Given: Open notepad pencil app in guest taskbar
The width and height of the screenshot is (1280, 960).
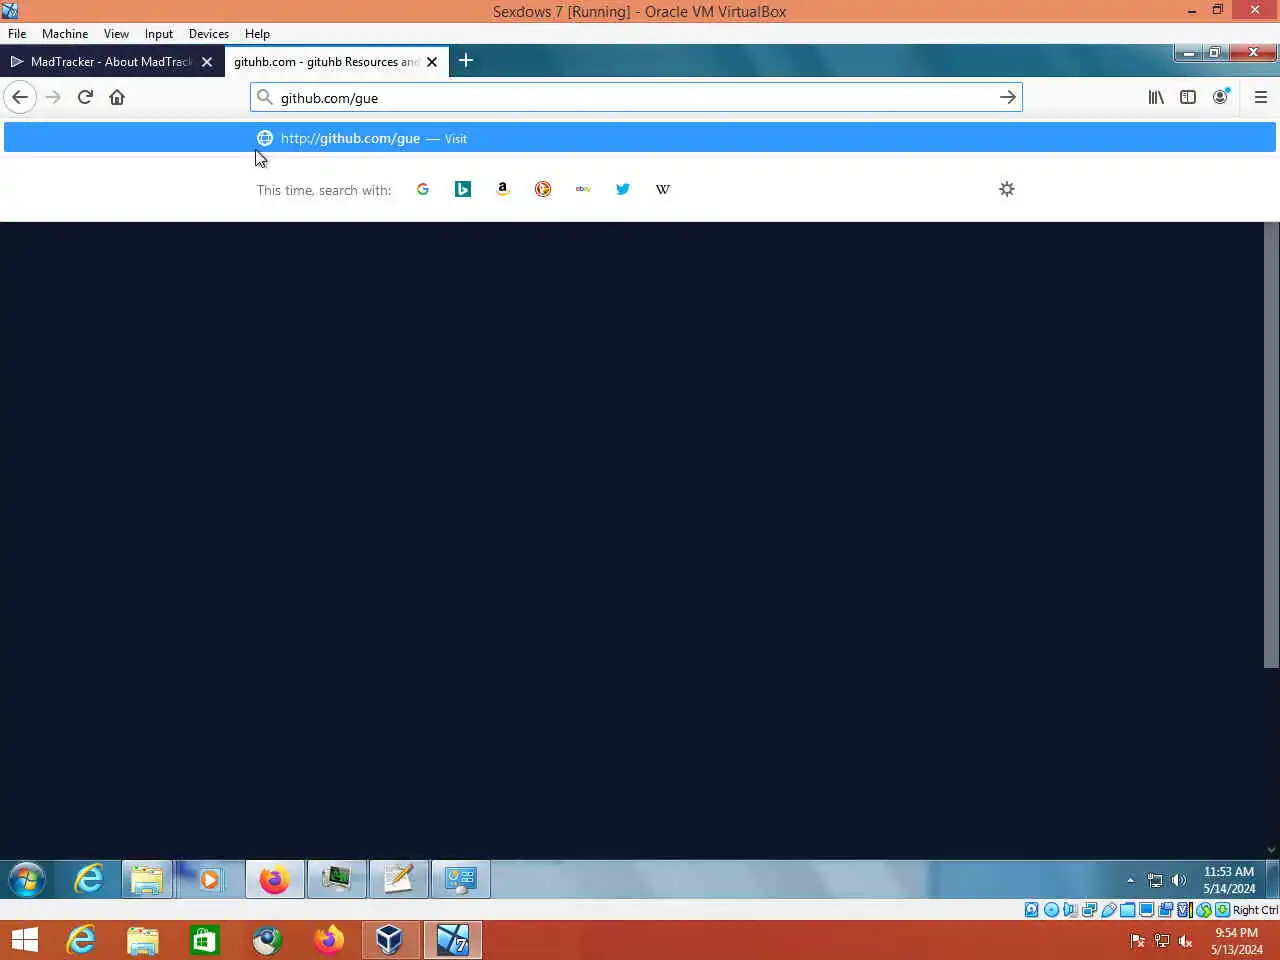Looking at the screenshot, I should pos(399,880).
